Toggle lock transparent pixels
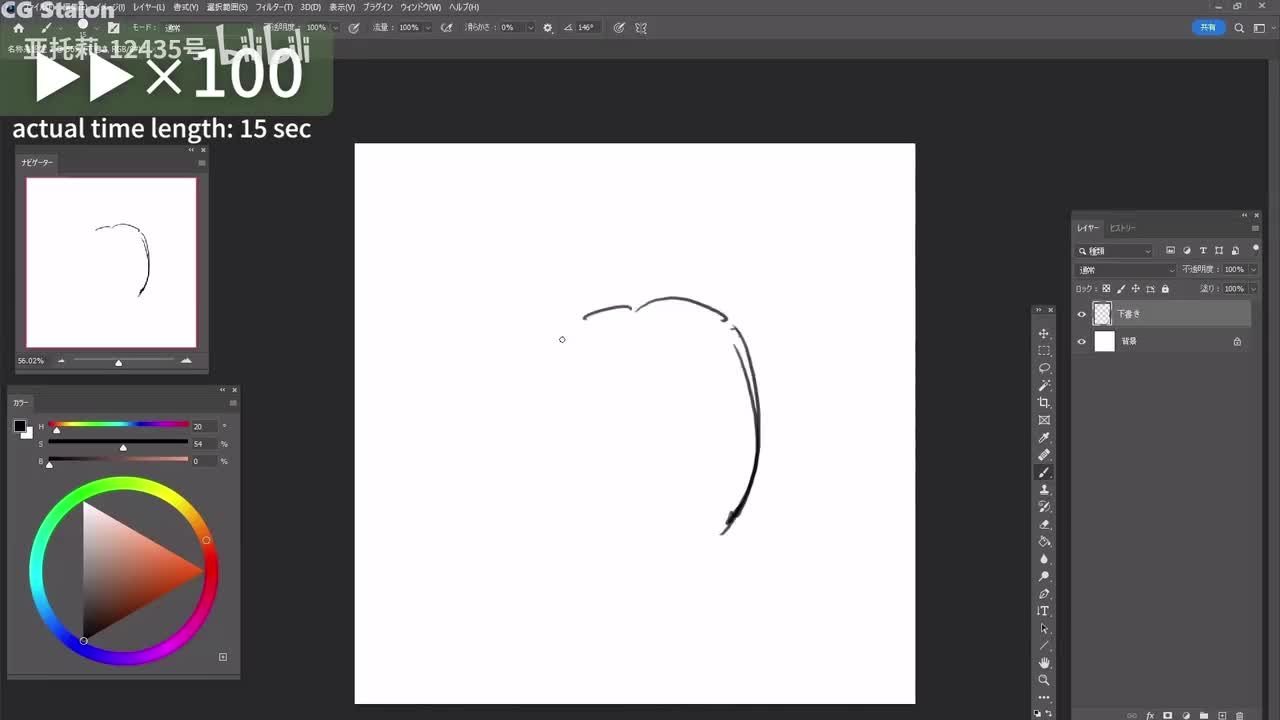 tap(1106, 289)
